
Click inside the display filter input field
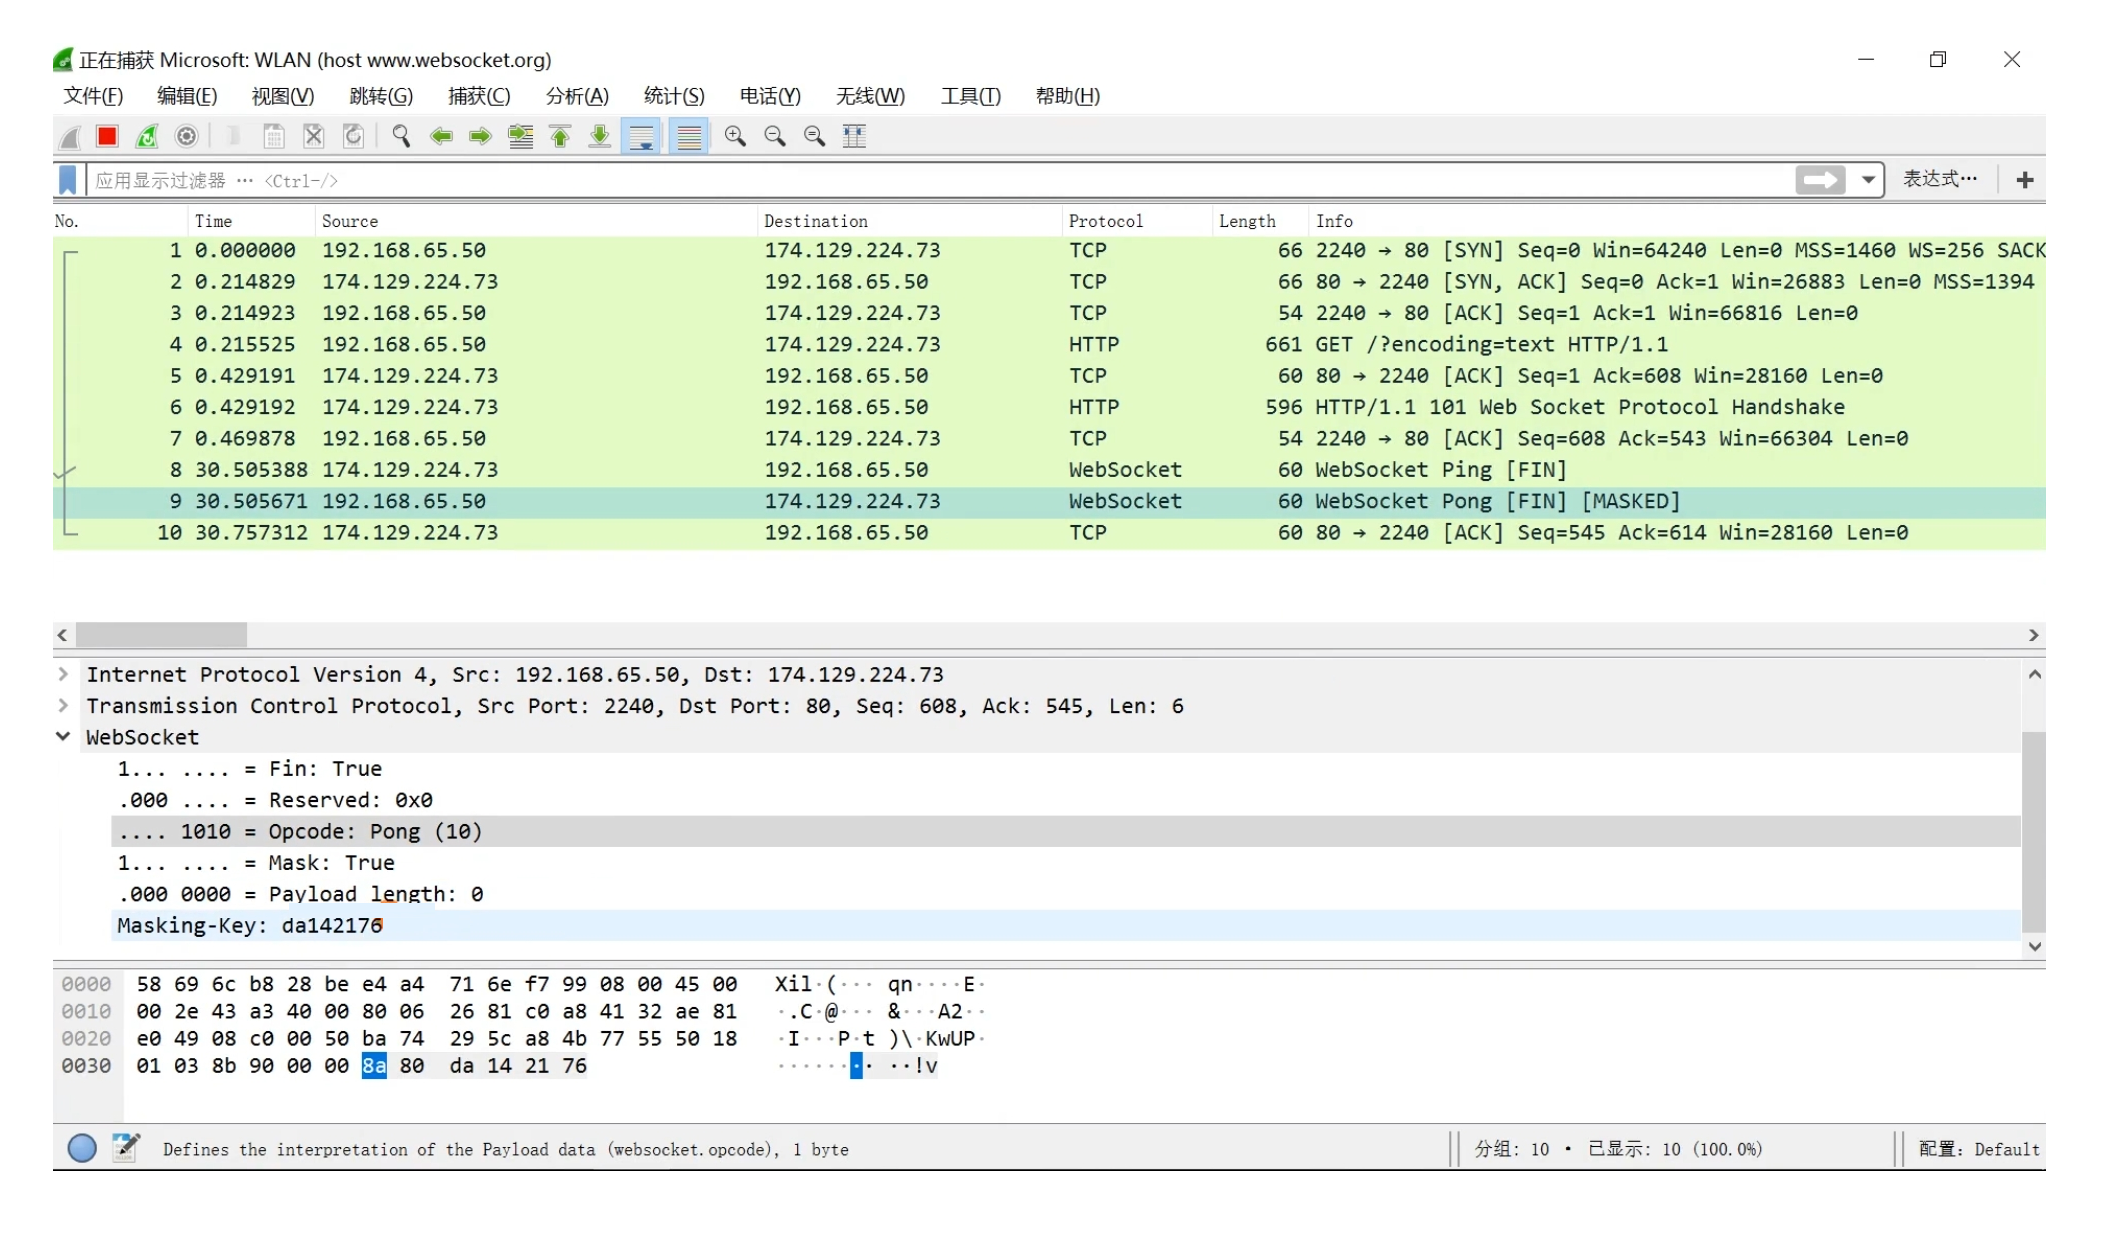pos(900,180)
